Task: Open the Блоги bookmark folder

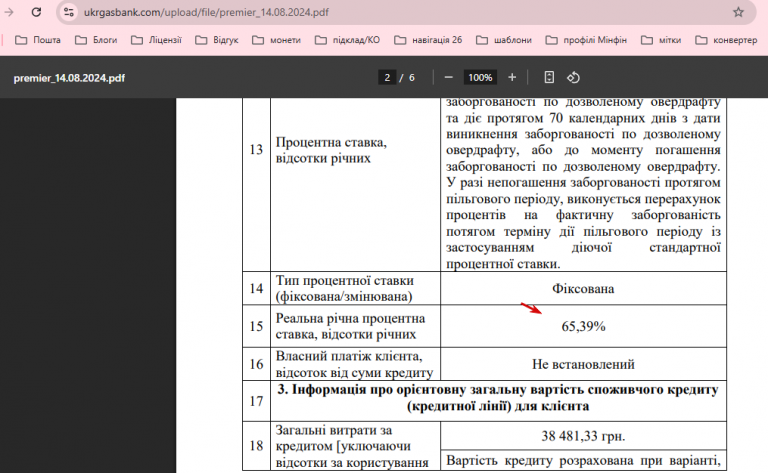Action: pos(96,40)
